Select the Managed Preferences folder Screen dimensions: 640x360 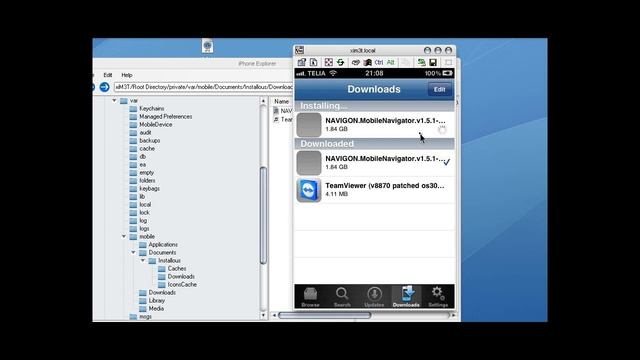[161, 117]
